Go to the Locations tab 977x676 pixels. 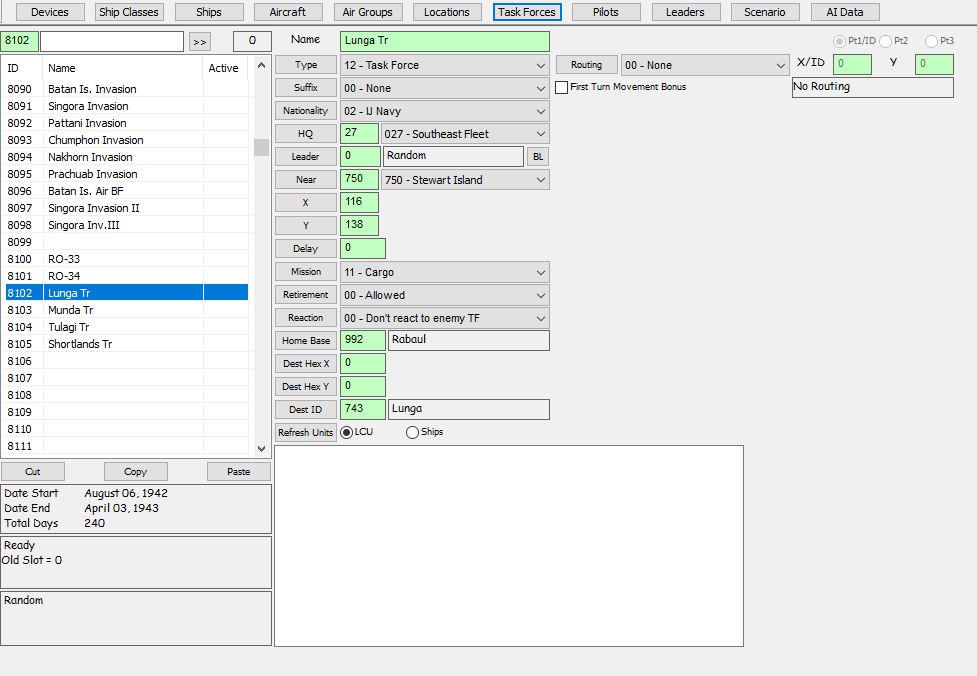[x=447, y=12]
